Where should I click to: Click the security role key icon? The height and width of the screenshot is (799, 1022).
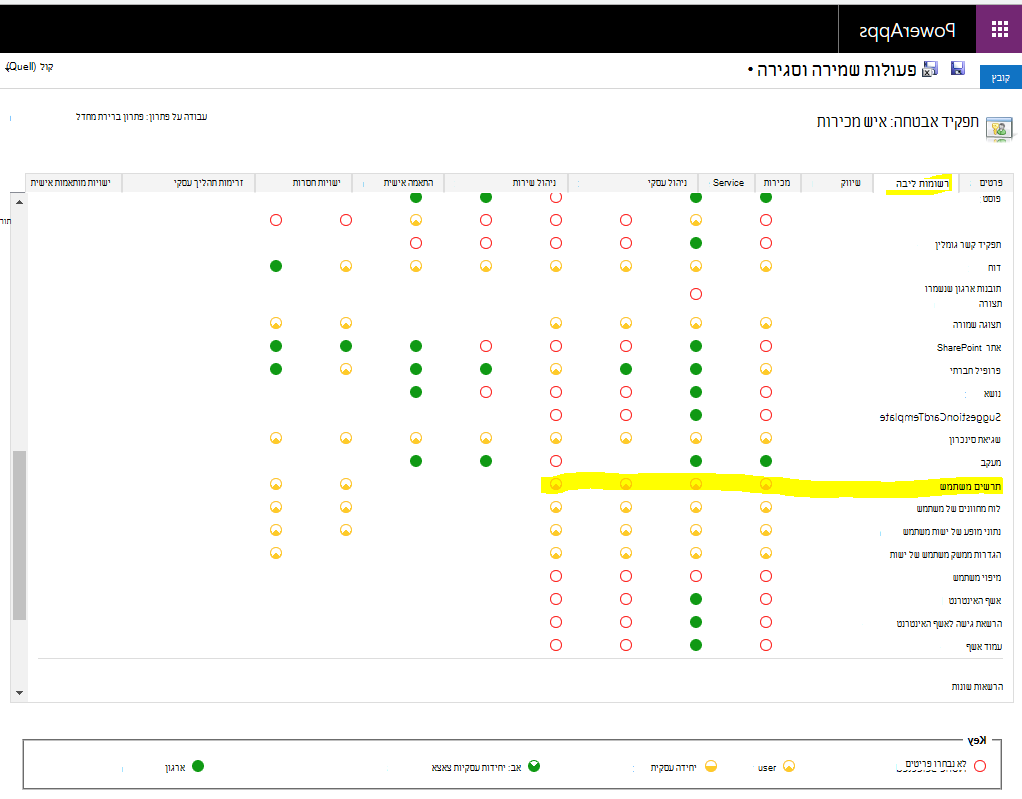(999, 128)
